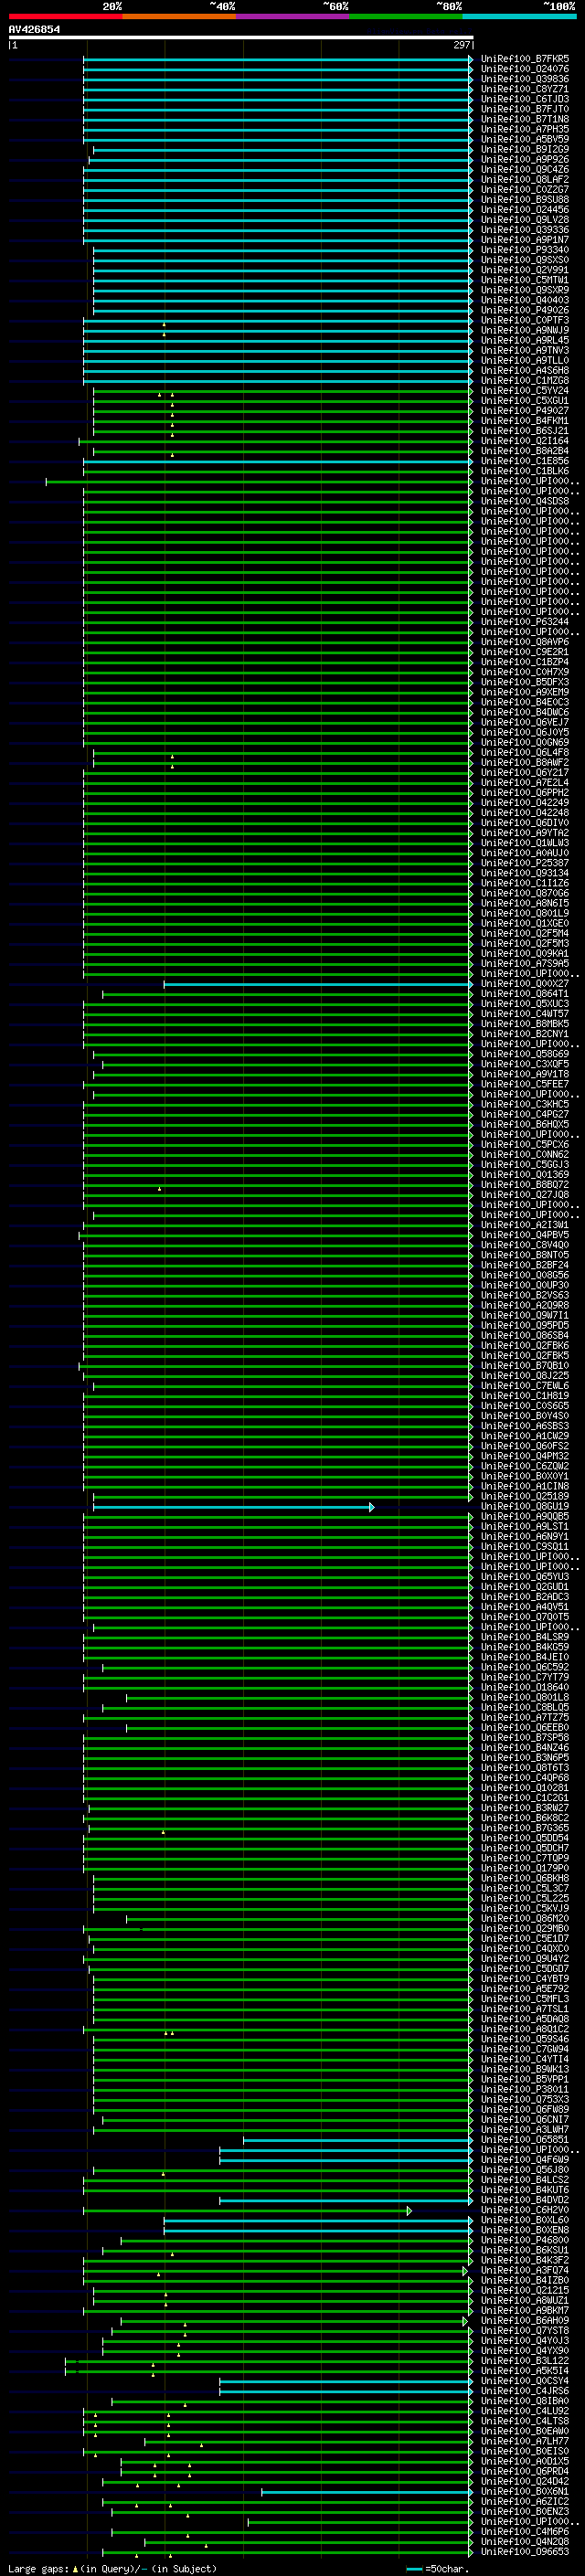Open hit UniRef100_Q39836
Screen dimensions: 585x2576
pos(525,79)
